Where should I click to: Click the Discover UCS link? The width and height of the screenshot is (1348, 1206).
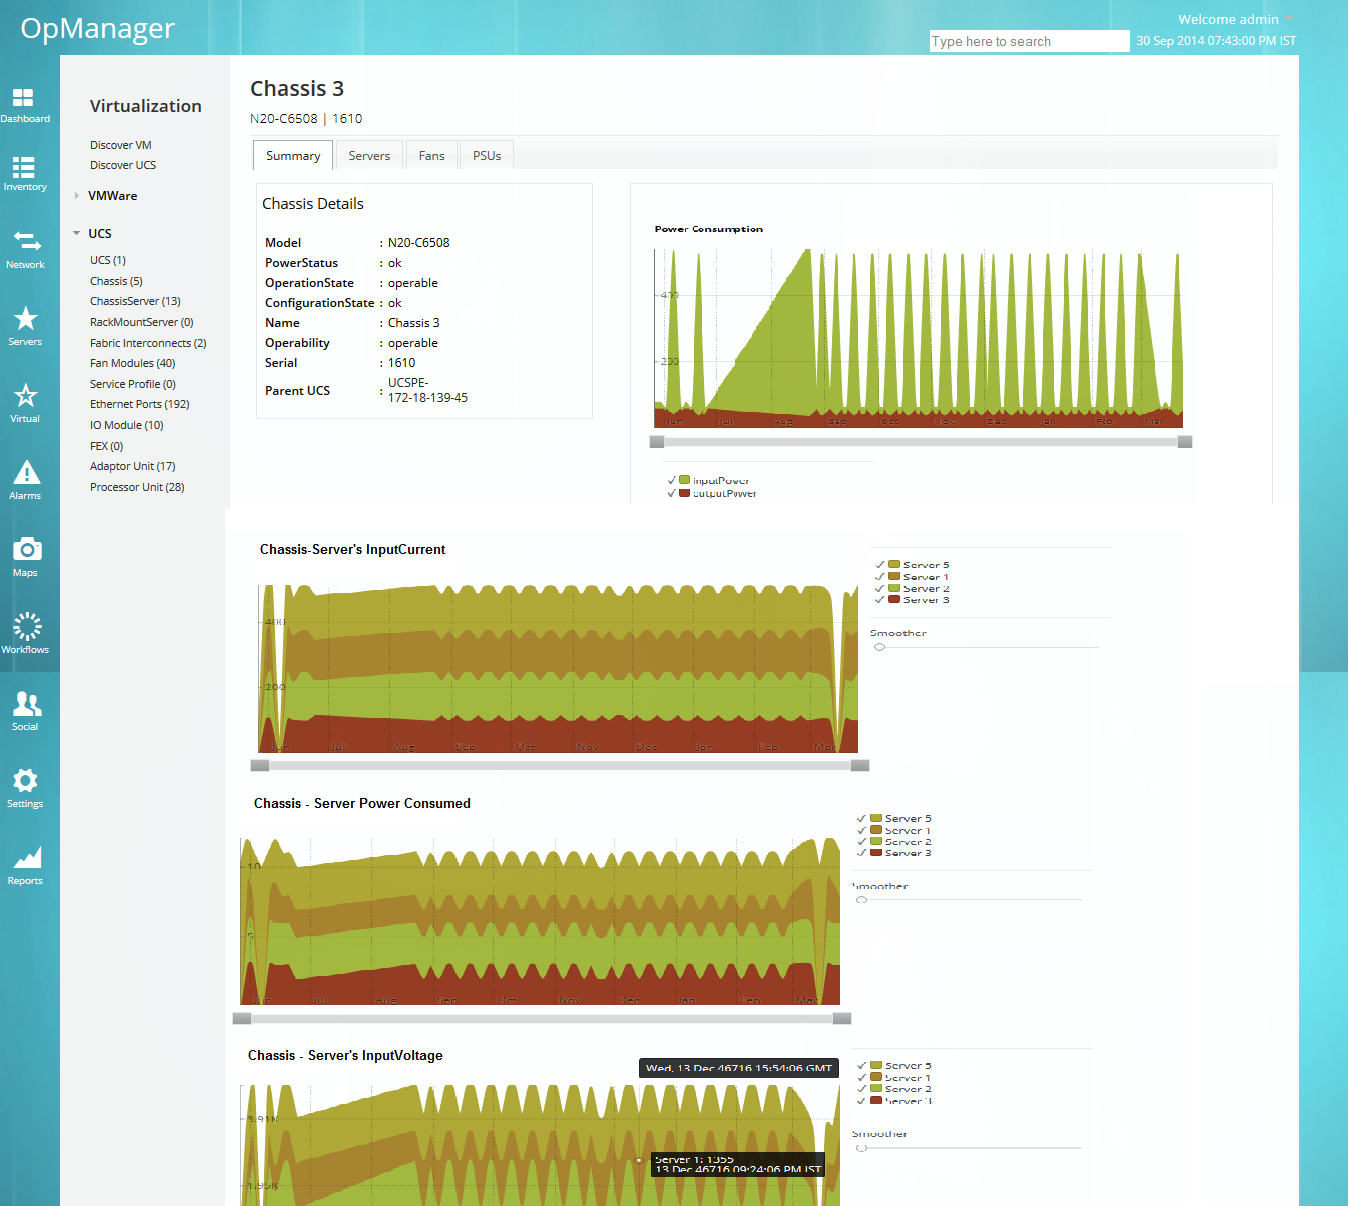pyautogui.click(x=123, y=165)
